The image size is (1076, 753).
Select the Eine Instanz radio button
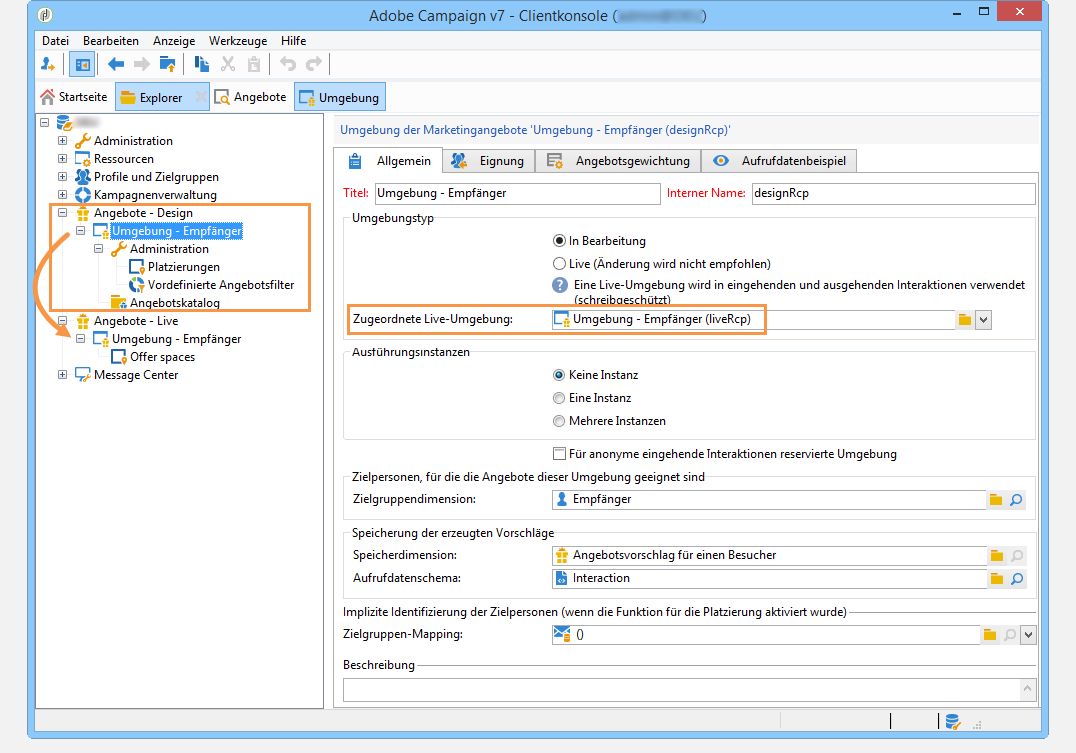point(559,398)
